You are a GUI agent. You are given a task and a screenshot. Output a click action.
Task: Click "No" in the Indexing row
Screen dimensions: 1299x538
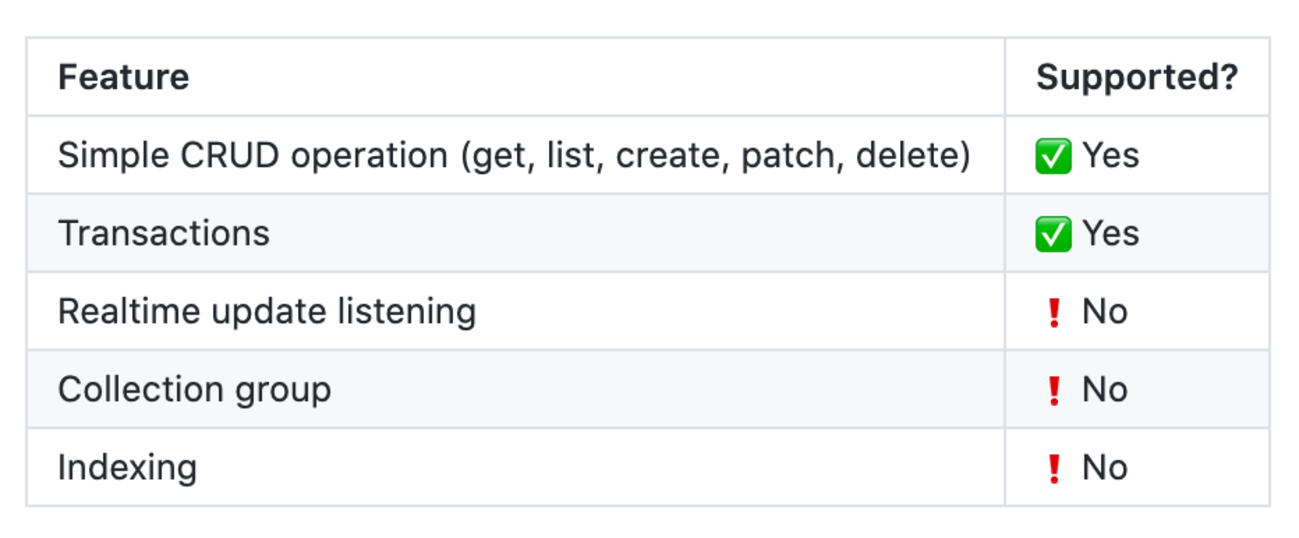1105,468
